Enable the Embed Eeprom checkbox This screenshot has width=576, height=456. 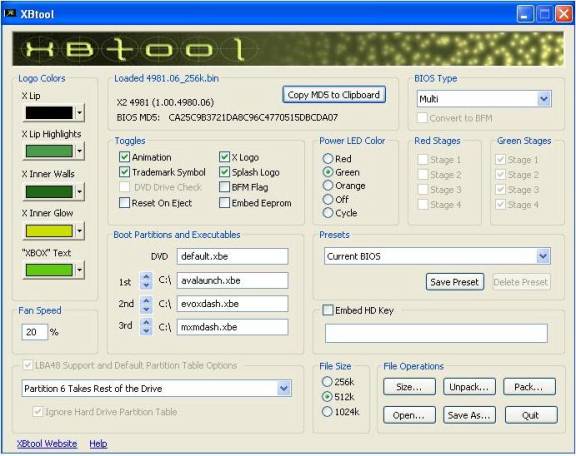(224, 203)
